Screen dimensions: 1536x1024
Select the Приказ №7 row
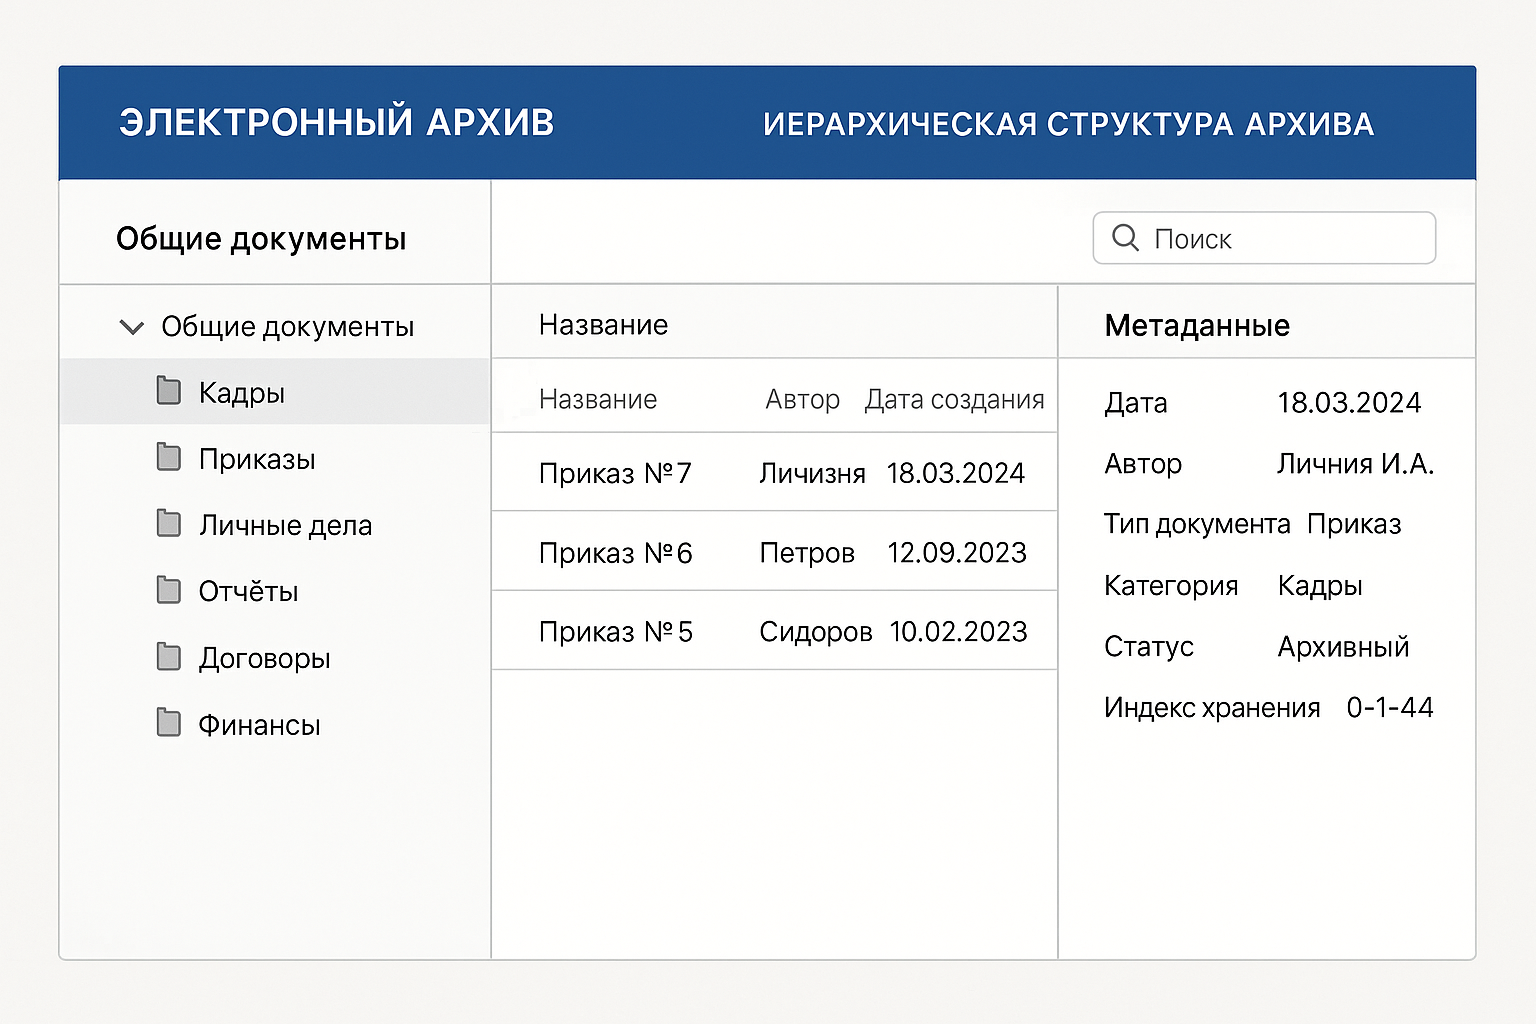pos(774,472)
